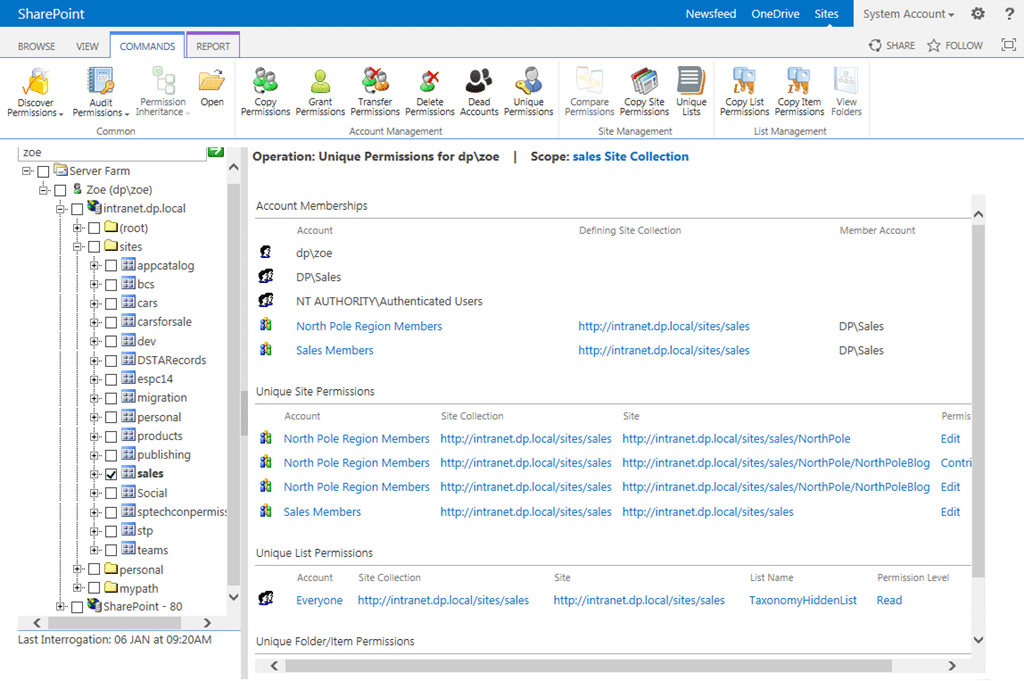Collapse the Server Farm node
Viewport: 1024px width, 681px height.
click(26, 171)
